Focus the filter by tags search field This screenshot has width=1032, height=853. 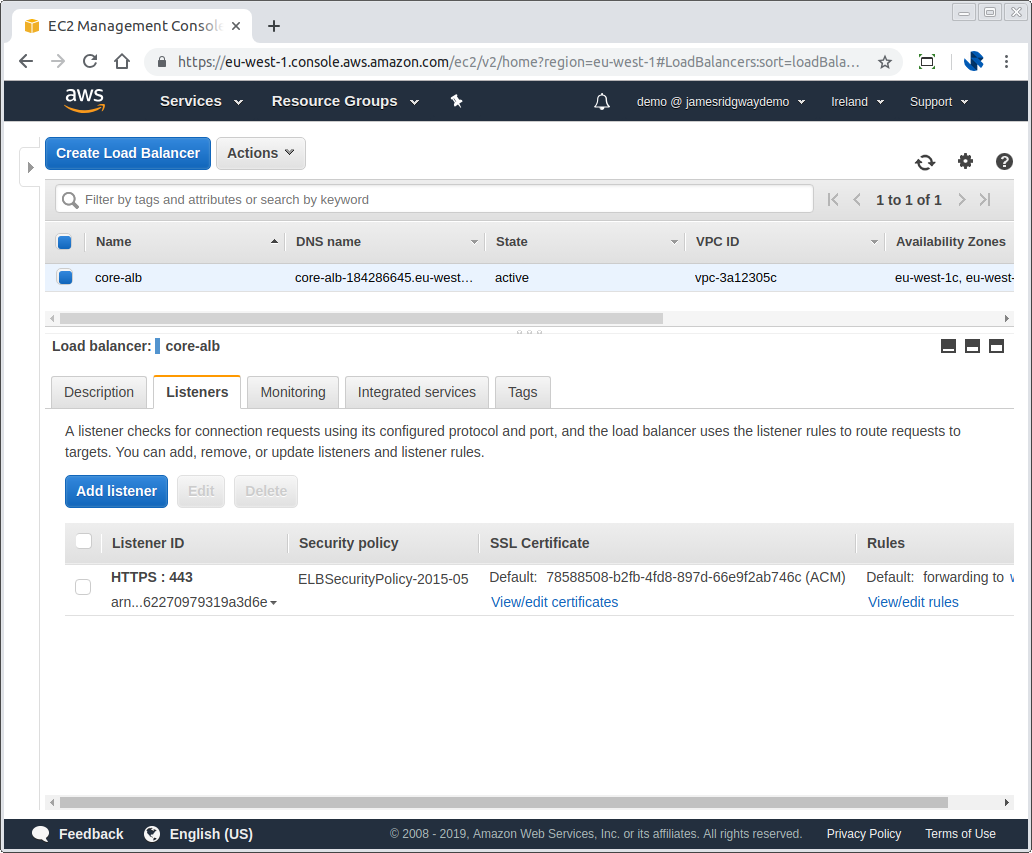pyautogui.click(x=434, y=199)
